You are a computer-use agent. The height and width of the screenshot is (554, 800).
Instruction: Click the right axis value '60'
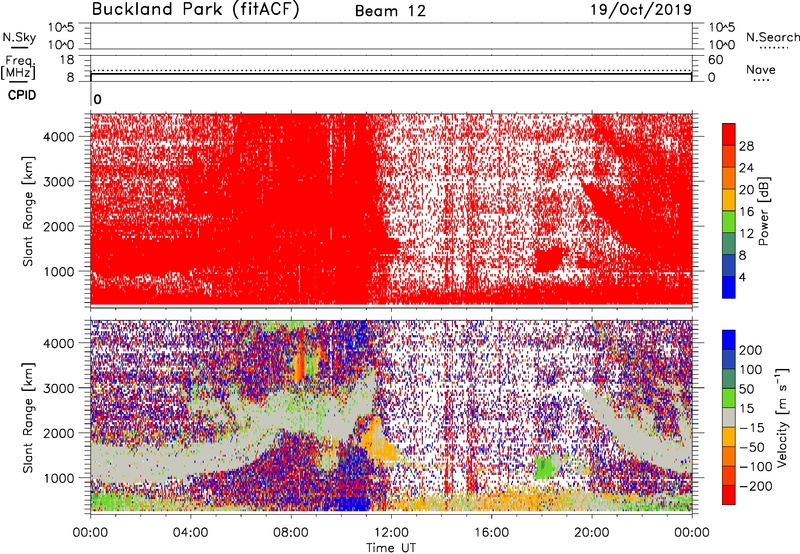point(715,60)
